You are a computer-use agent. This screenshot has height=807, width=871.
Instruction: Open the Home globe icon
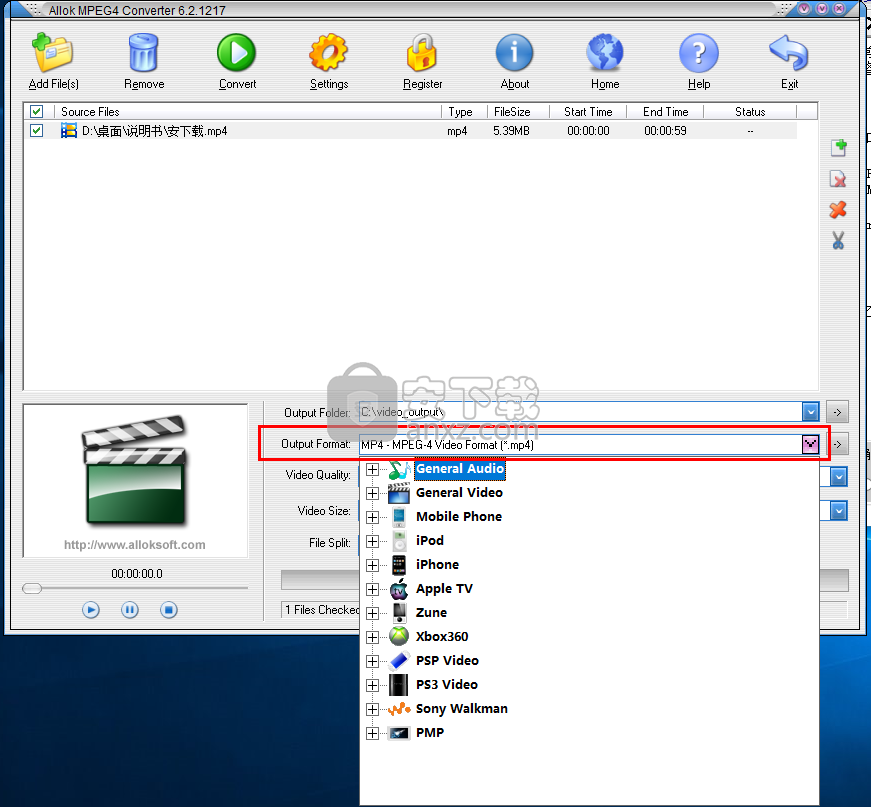[x=605, y=53]
